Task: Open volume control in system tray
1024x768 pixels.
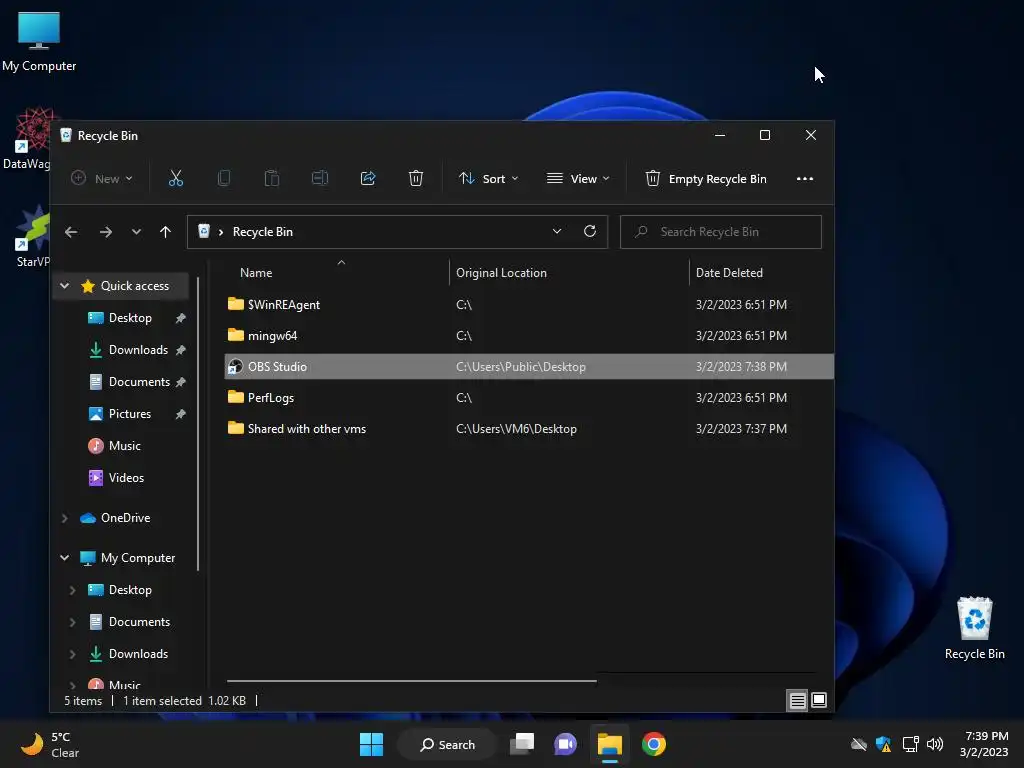Action: 935,744
